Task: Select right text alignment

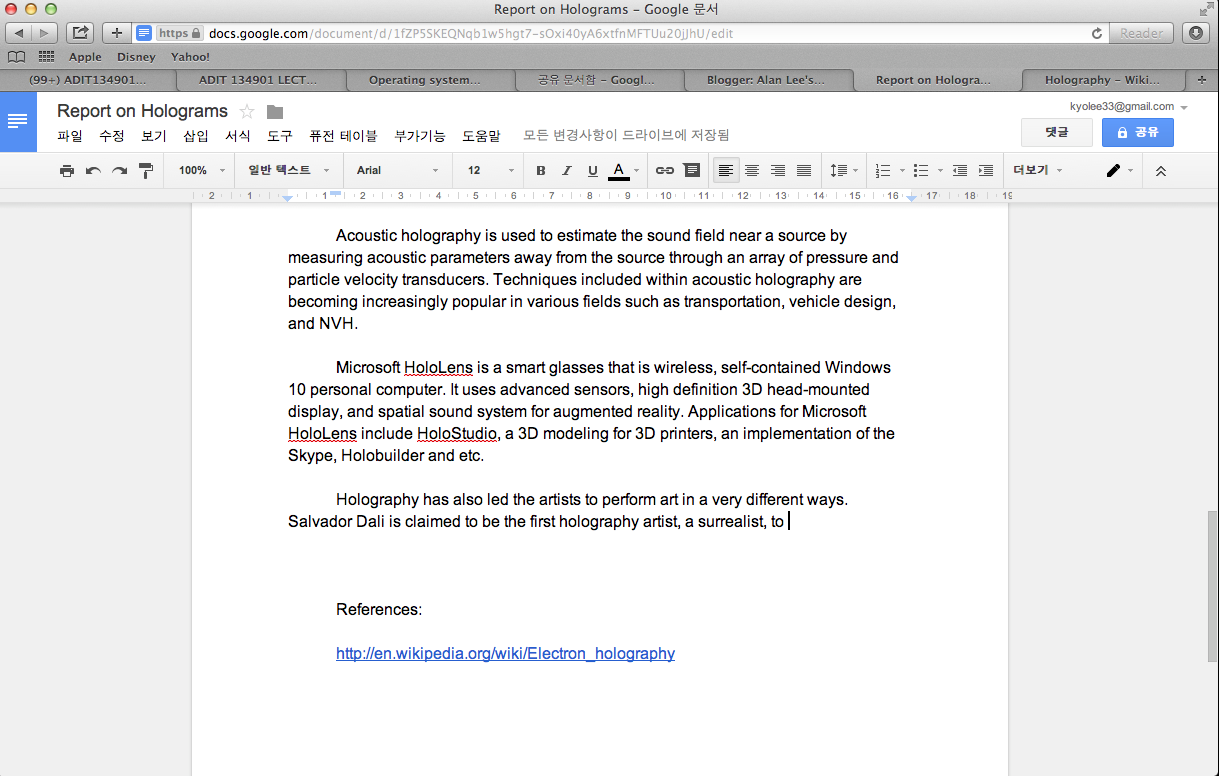Action: click(778, 171)
